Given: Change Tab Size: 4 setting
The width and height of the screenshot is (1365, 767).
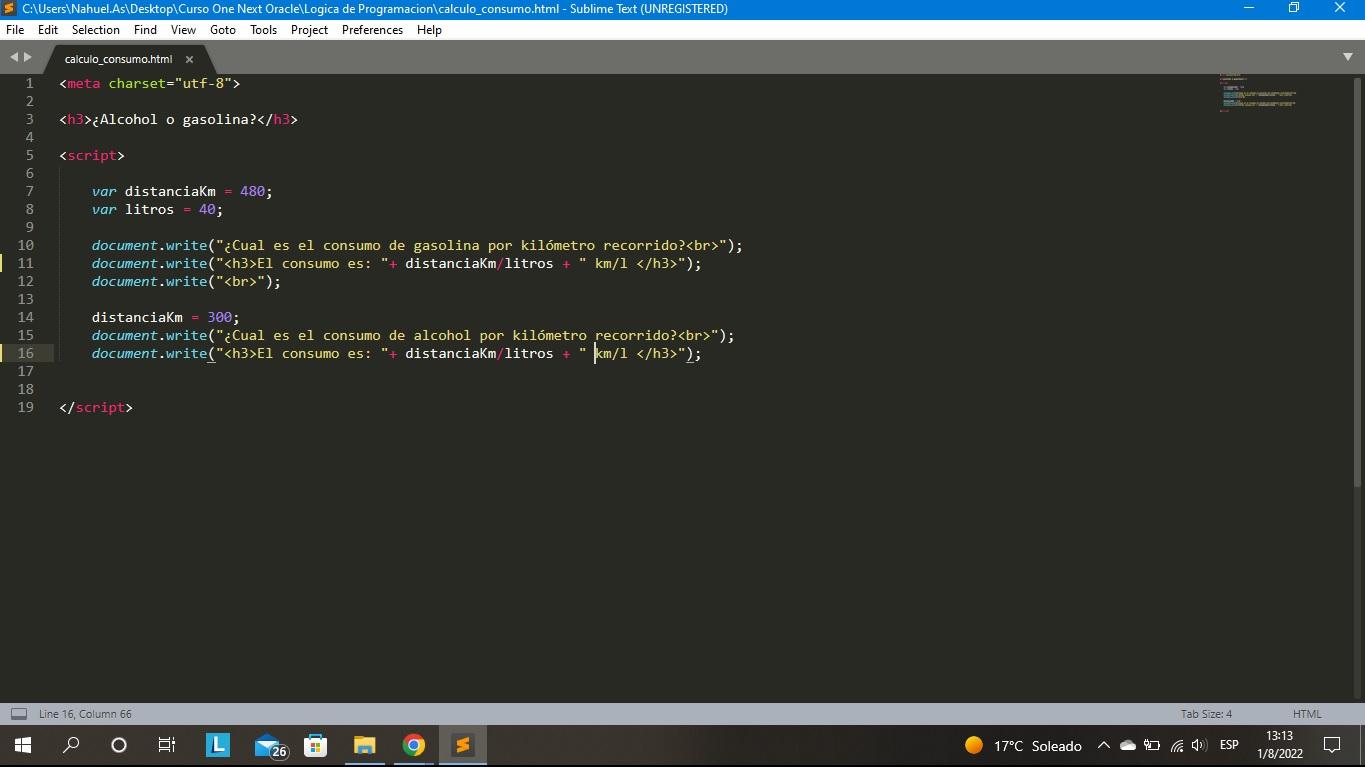Looking at the screenshot, I should (1206, 714).
